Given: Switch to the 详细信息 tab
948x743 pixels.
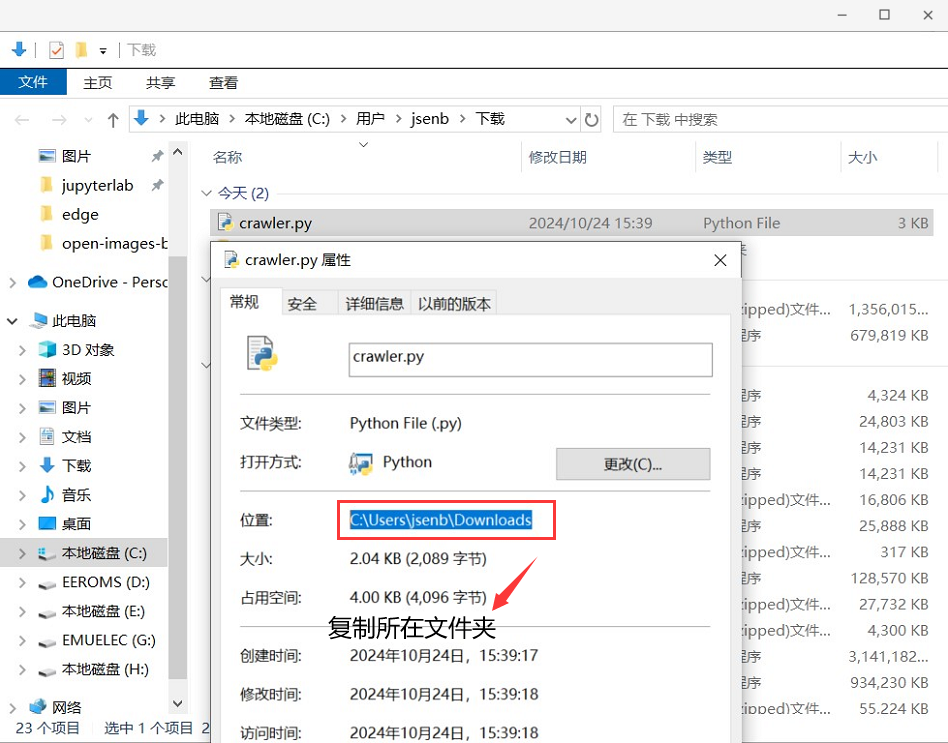Looking at the screenshot, I should (375, 304).
